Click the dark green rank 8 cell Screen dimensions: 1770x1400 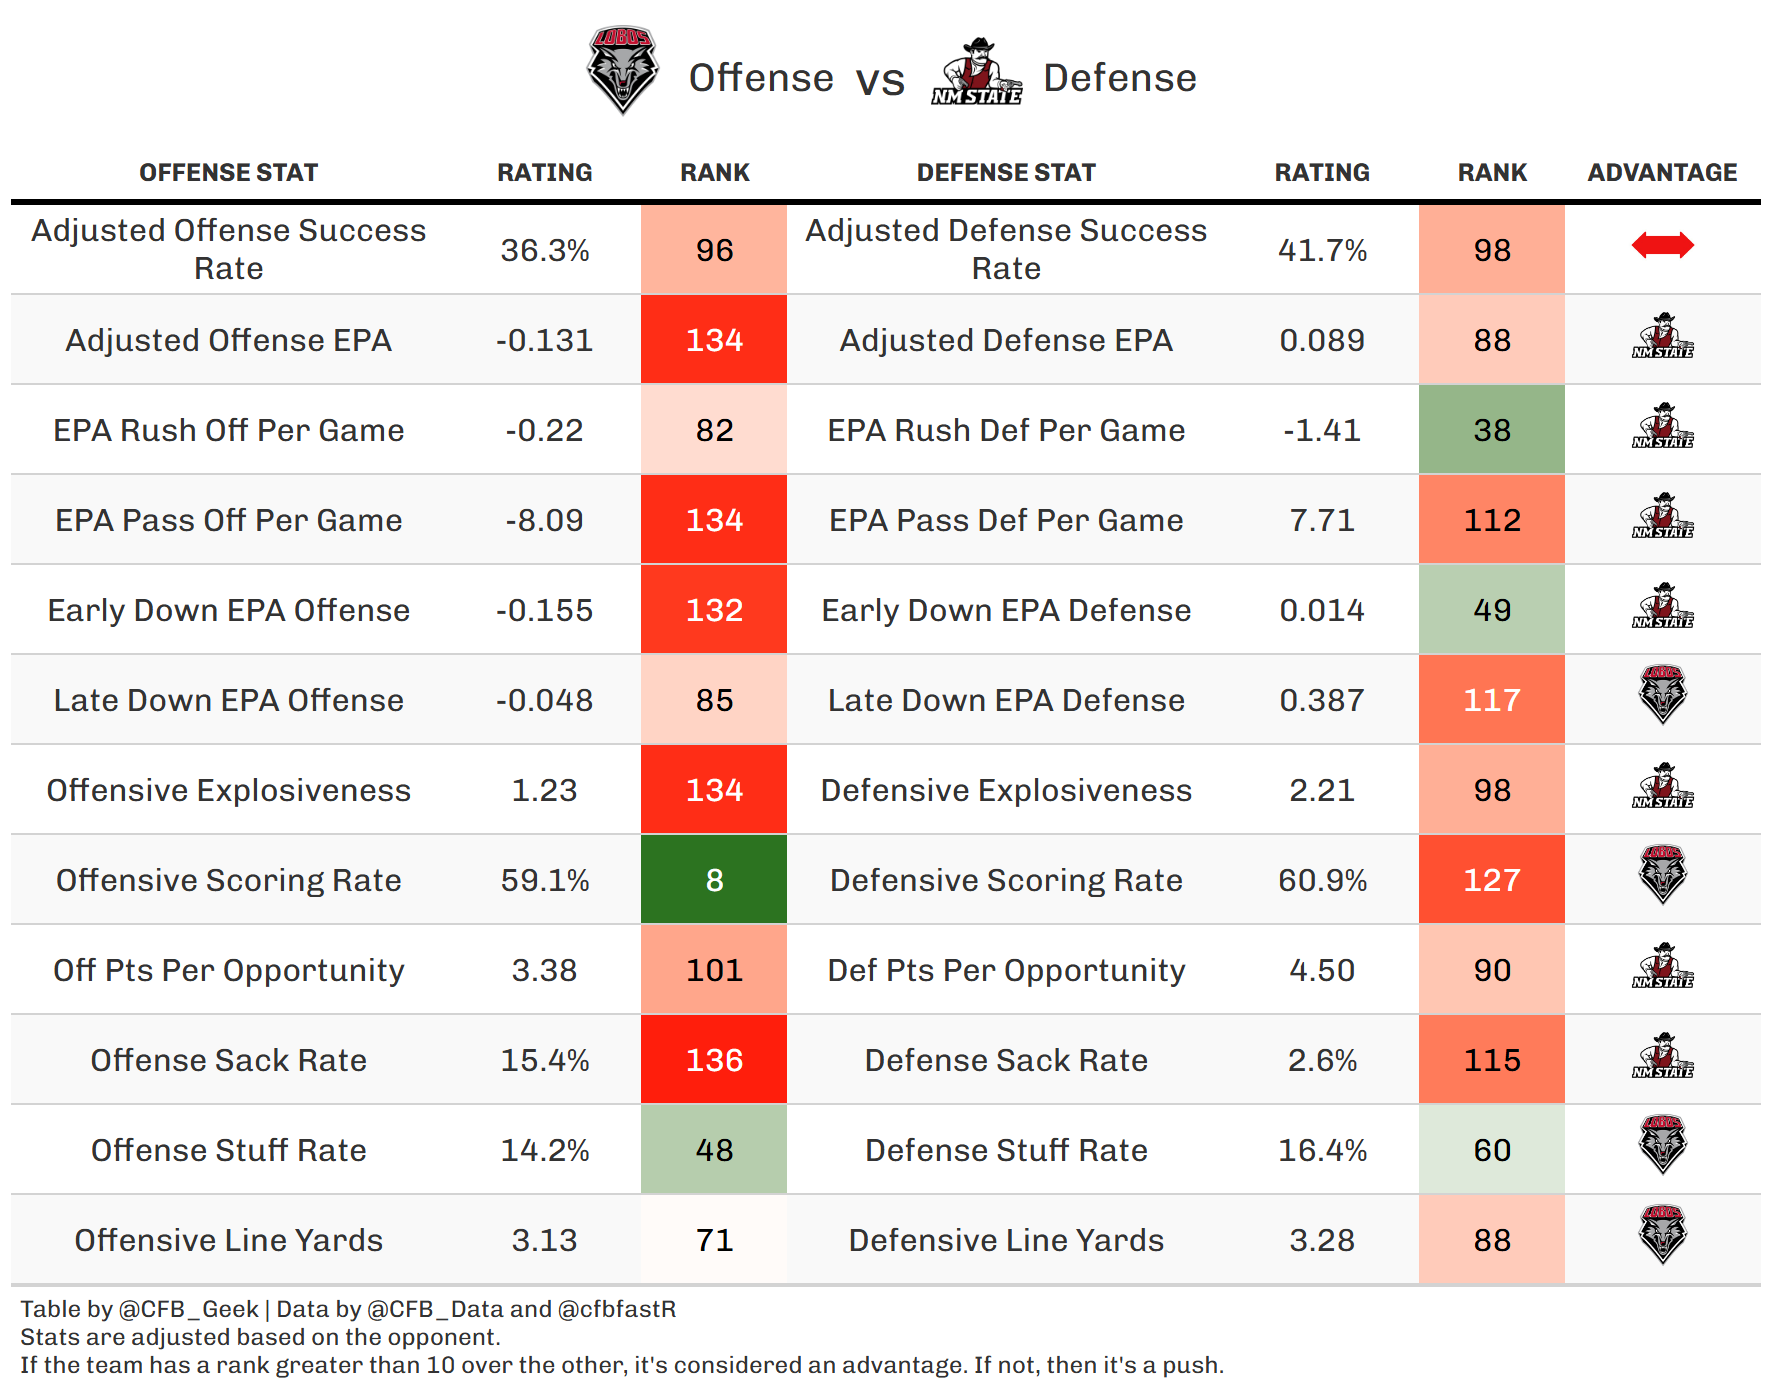point(714,880)
